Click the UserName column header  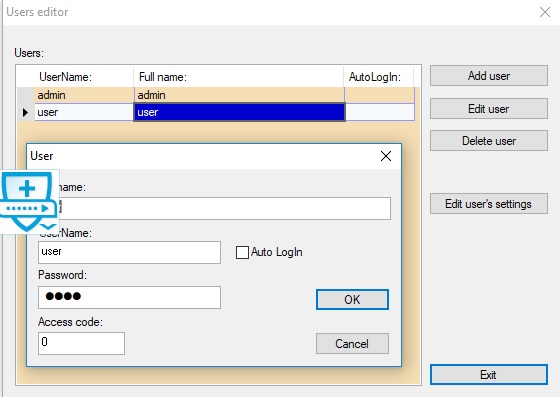click(84, 77)
